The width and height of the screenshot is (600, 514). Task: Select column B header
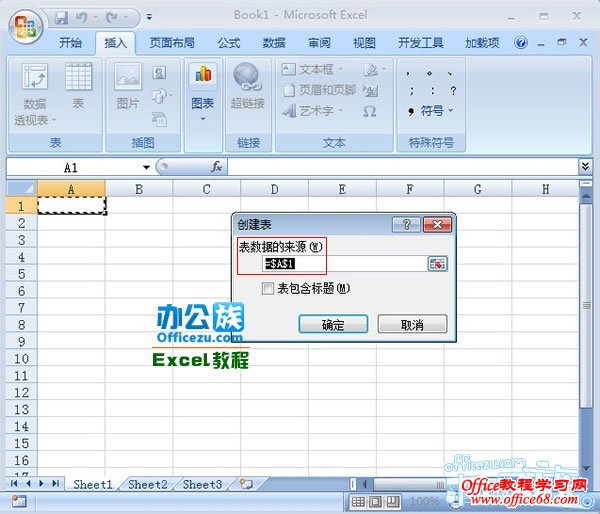[x=139, y=189]
